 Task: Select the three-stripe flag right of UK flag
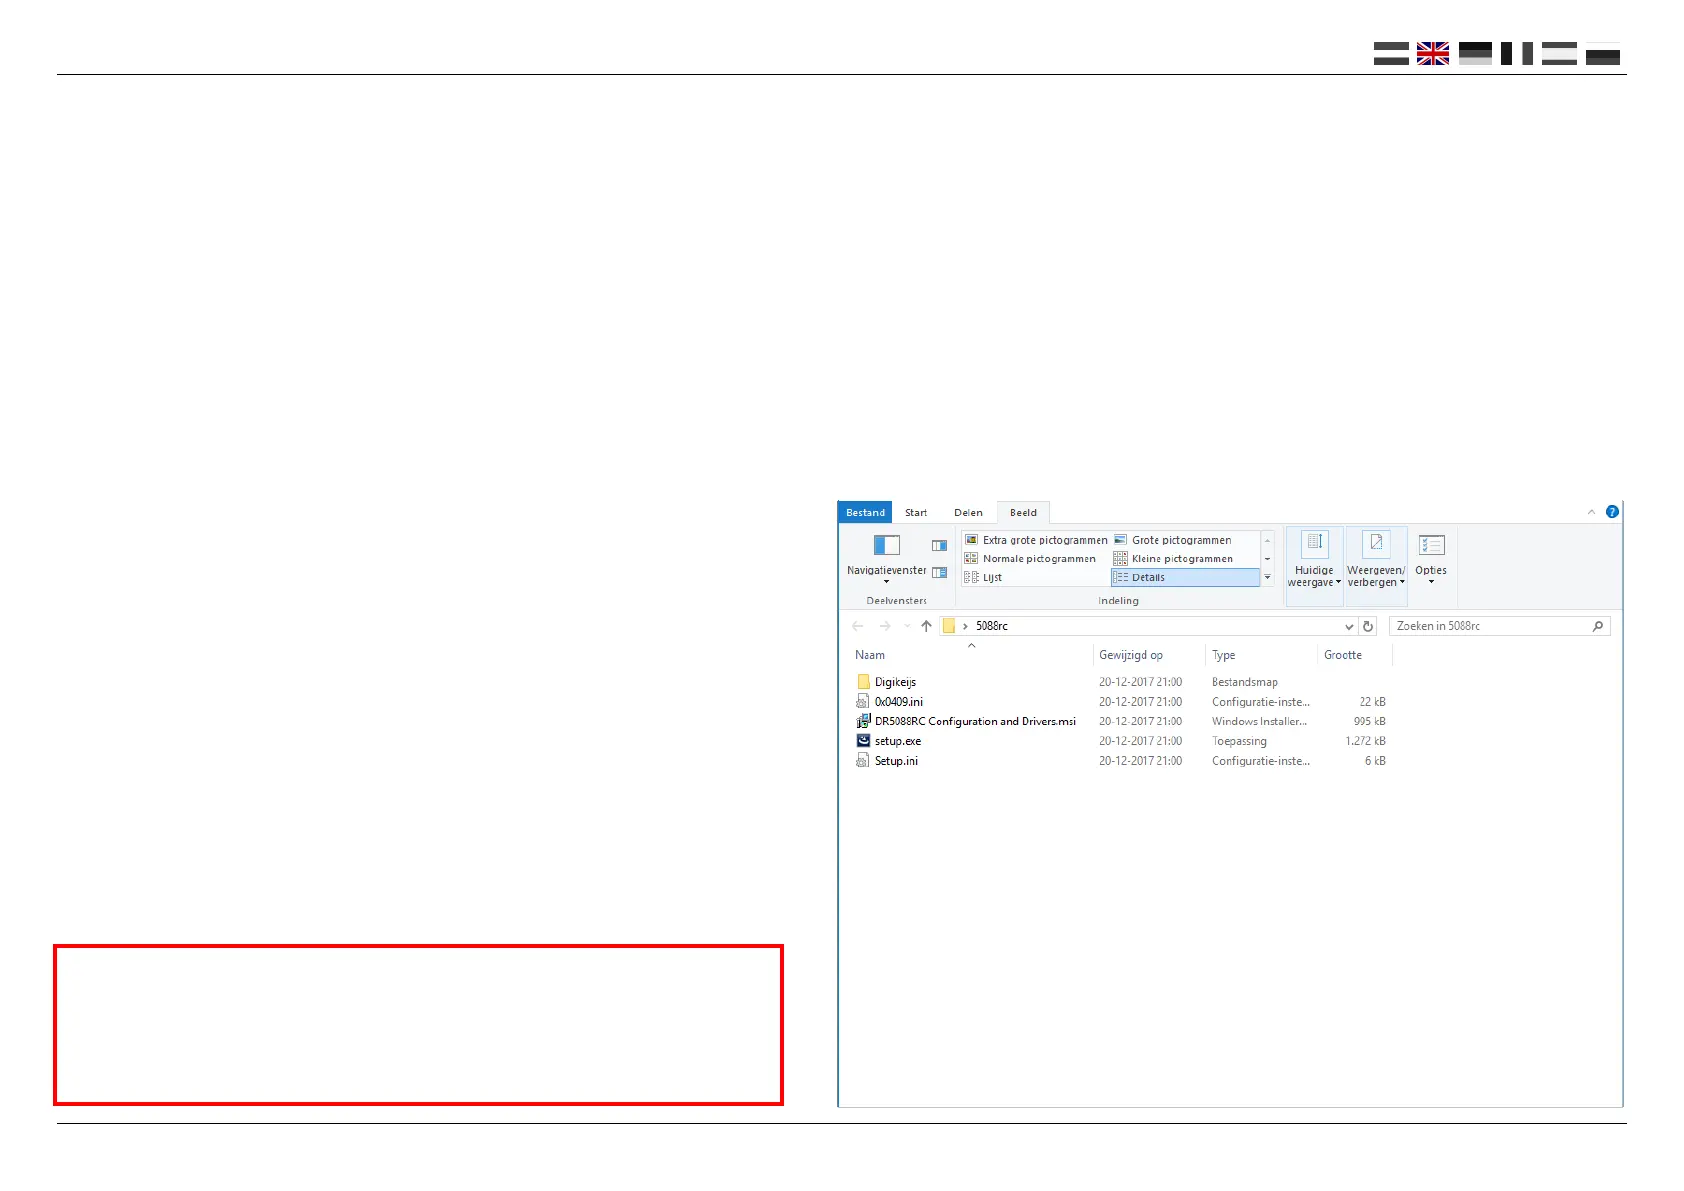click(1475, 53)
